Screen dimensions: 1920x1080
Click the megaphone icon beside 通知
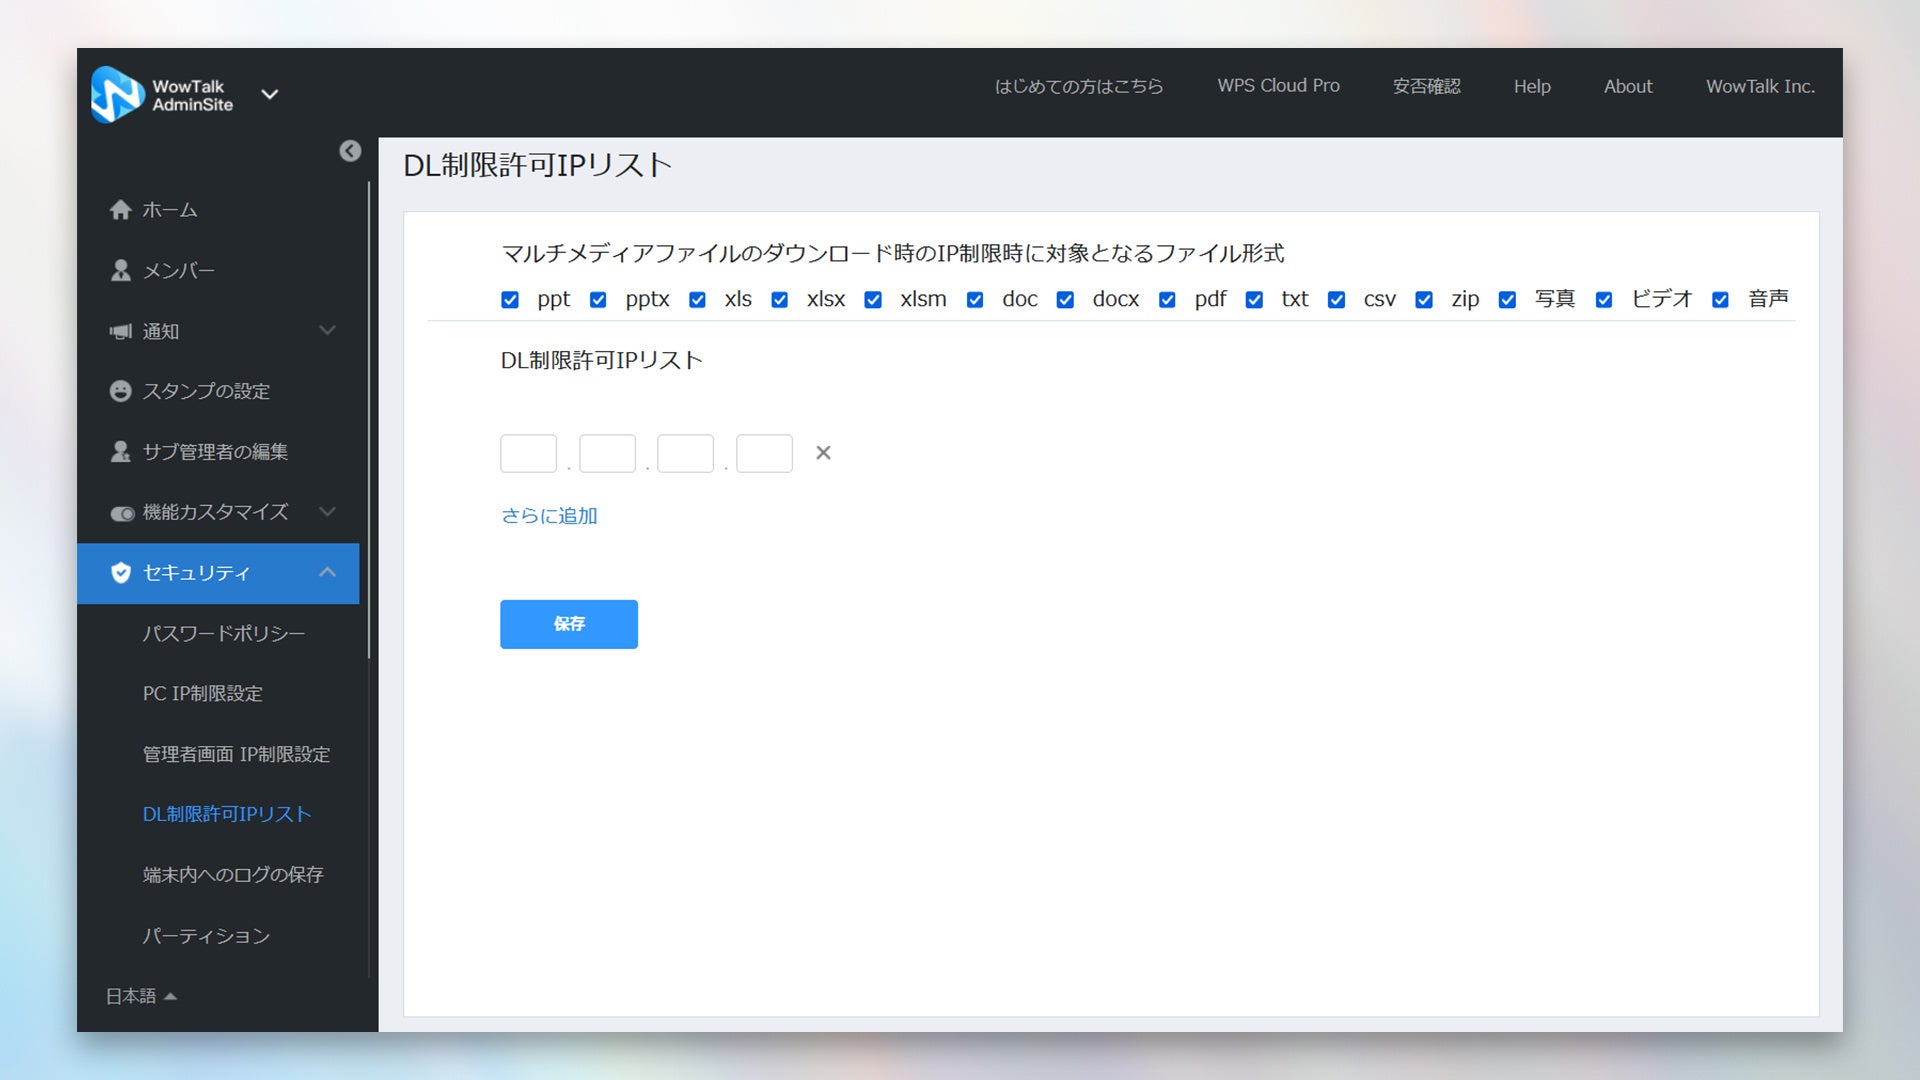[121, 331]
